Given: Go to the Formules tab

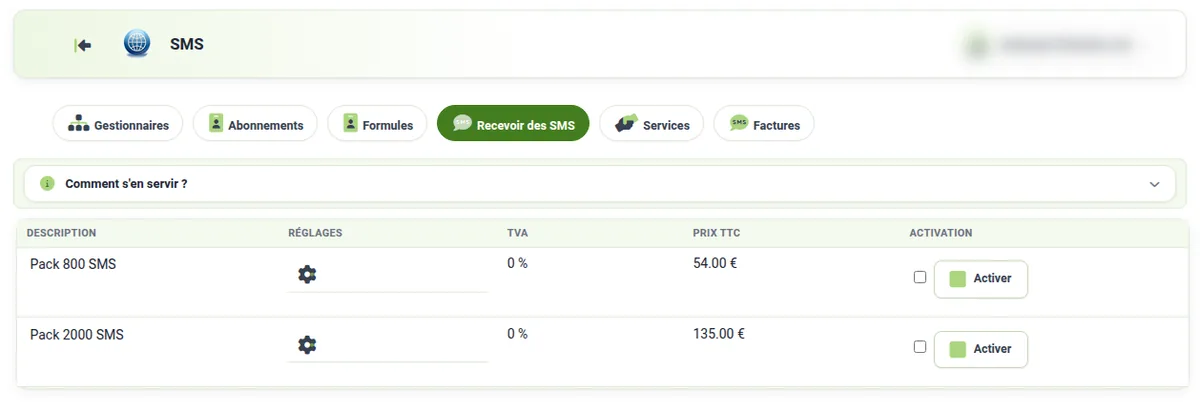Looking at the screenshot, I should (377, 125).
